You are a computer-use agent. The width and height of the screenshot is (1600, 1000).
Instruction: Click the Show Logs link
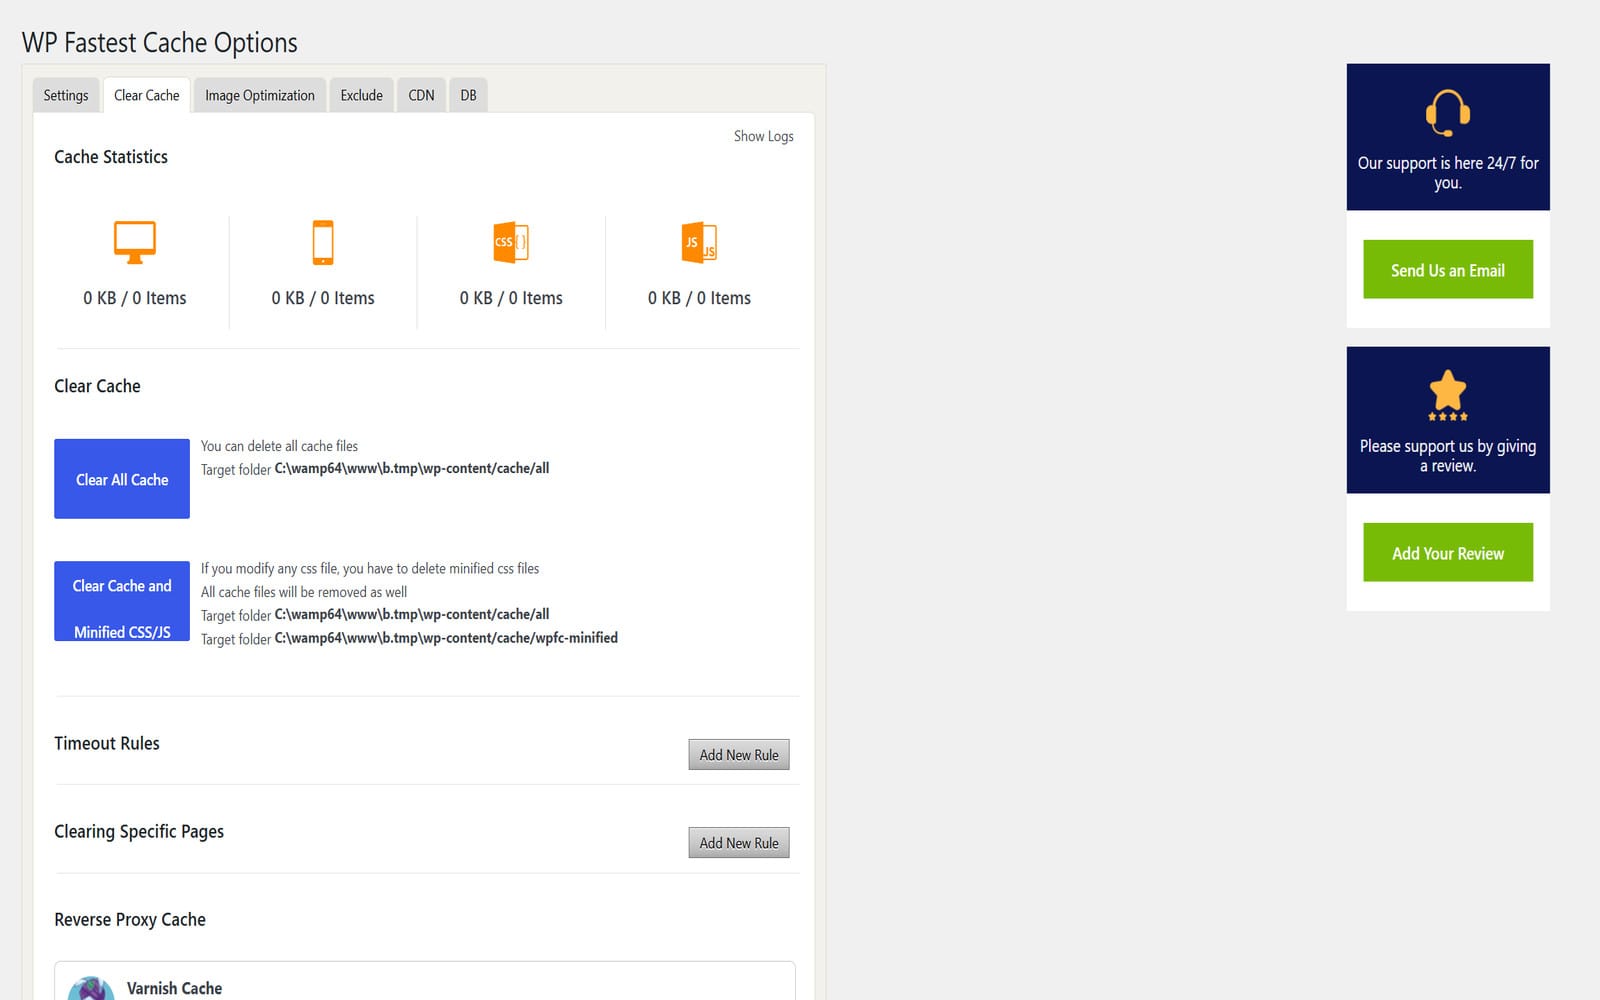pyautogui.click(x=764, y=136)
